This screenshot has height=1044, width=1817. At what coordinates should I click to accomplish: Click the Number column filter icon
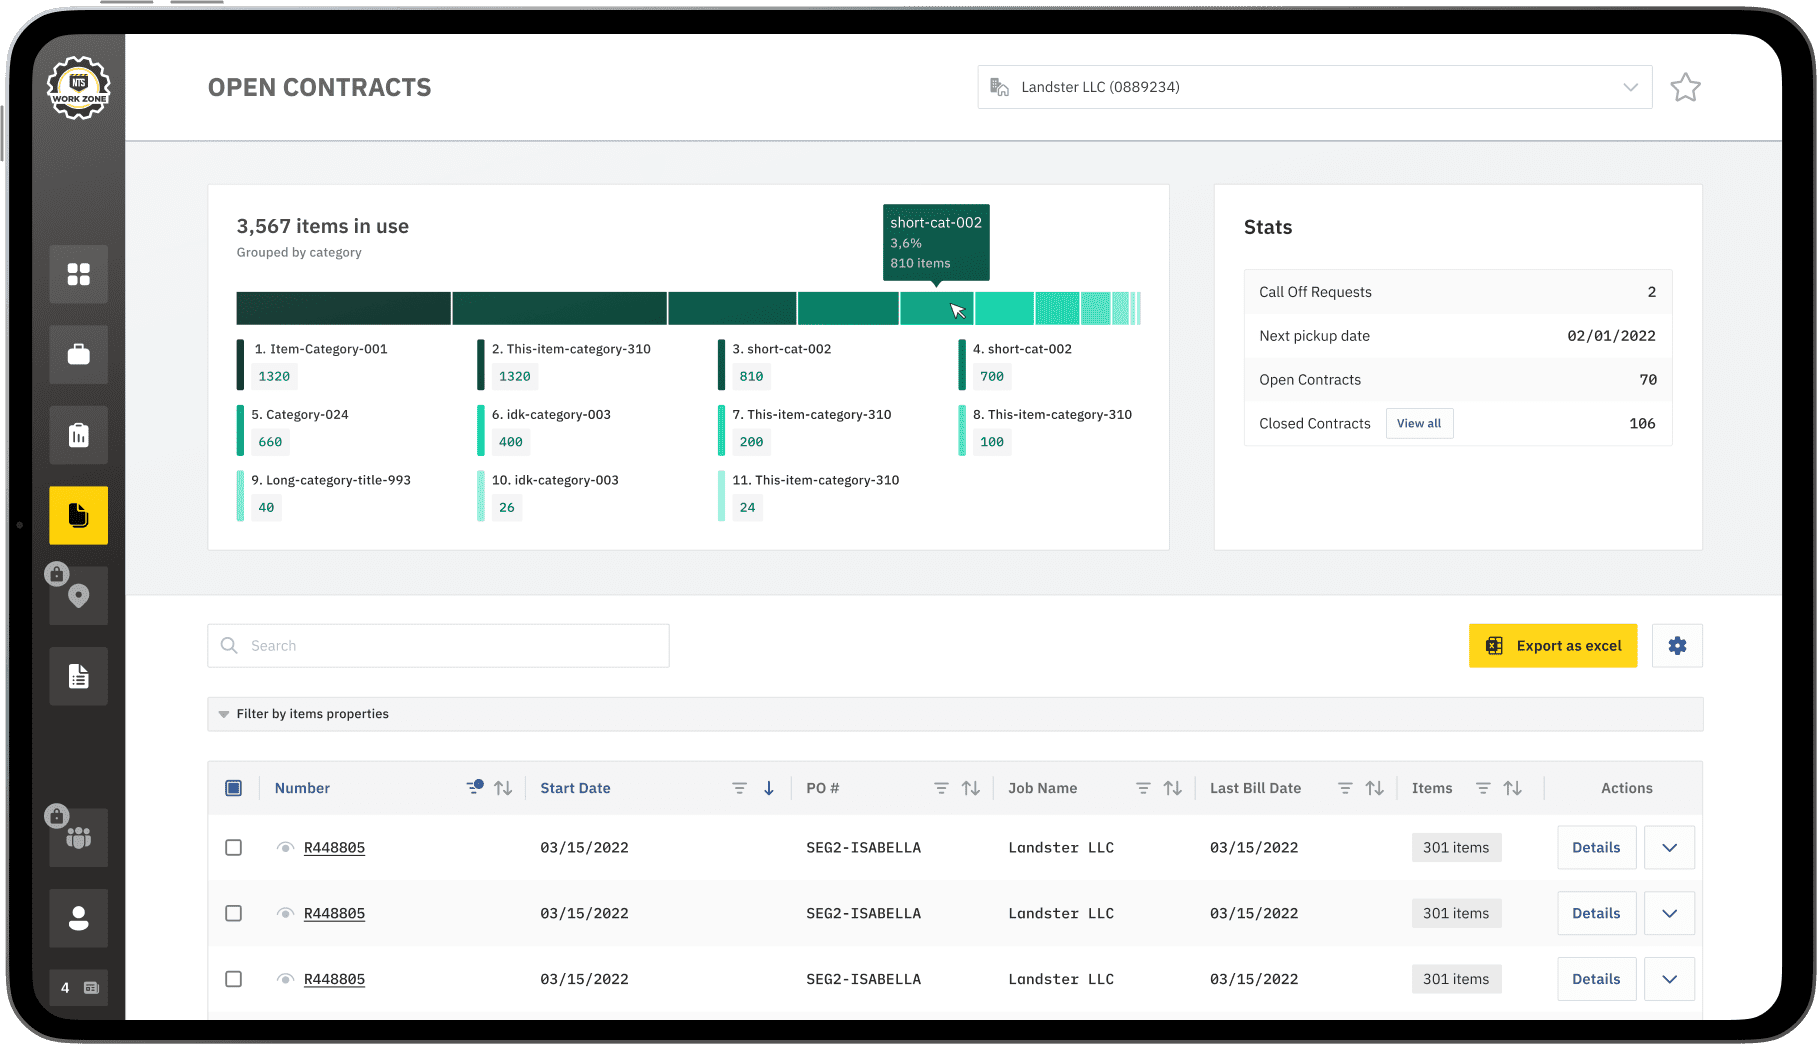pos(474,788)
